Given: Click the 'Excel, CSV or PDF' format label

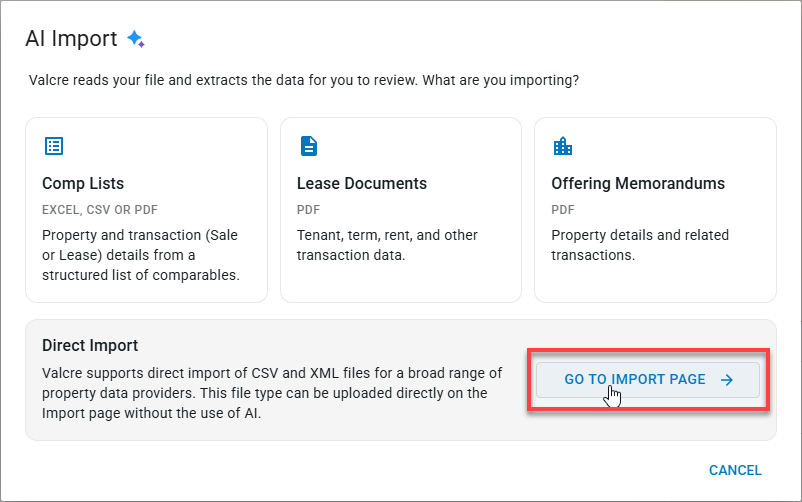Looking at the screenshot, I should click(100, 210).
